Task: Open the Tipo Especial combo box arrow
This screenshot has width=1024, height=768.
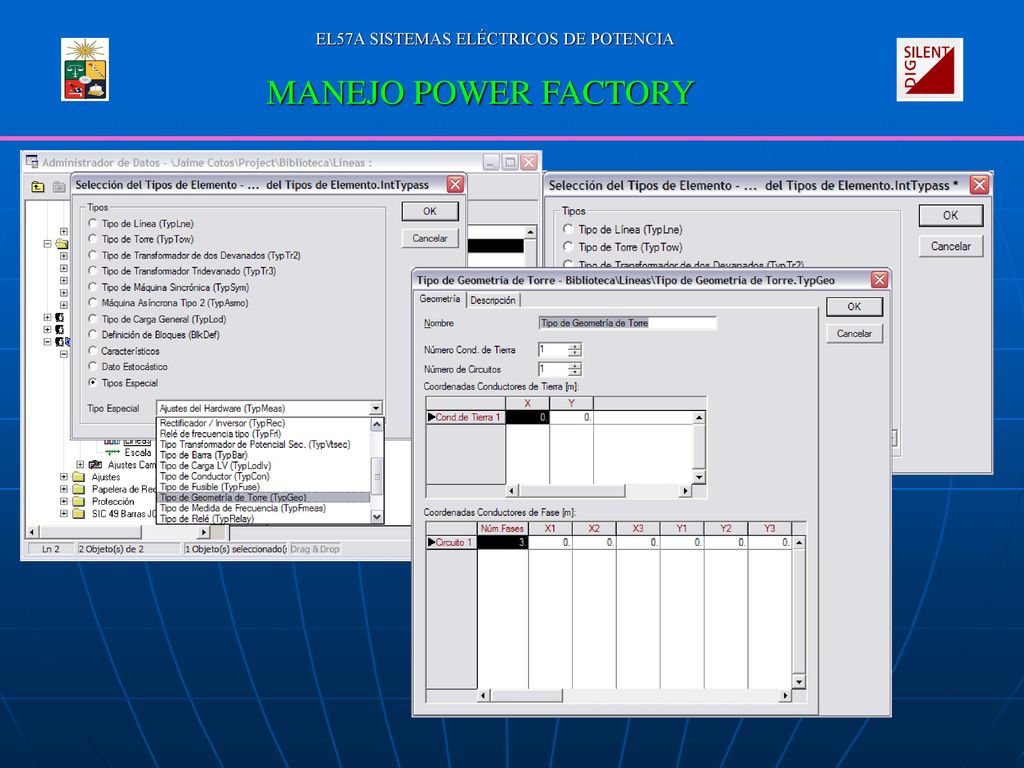Action: [x=376, y=409]
